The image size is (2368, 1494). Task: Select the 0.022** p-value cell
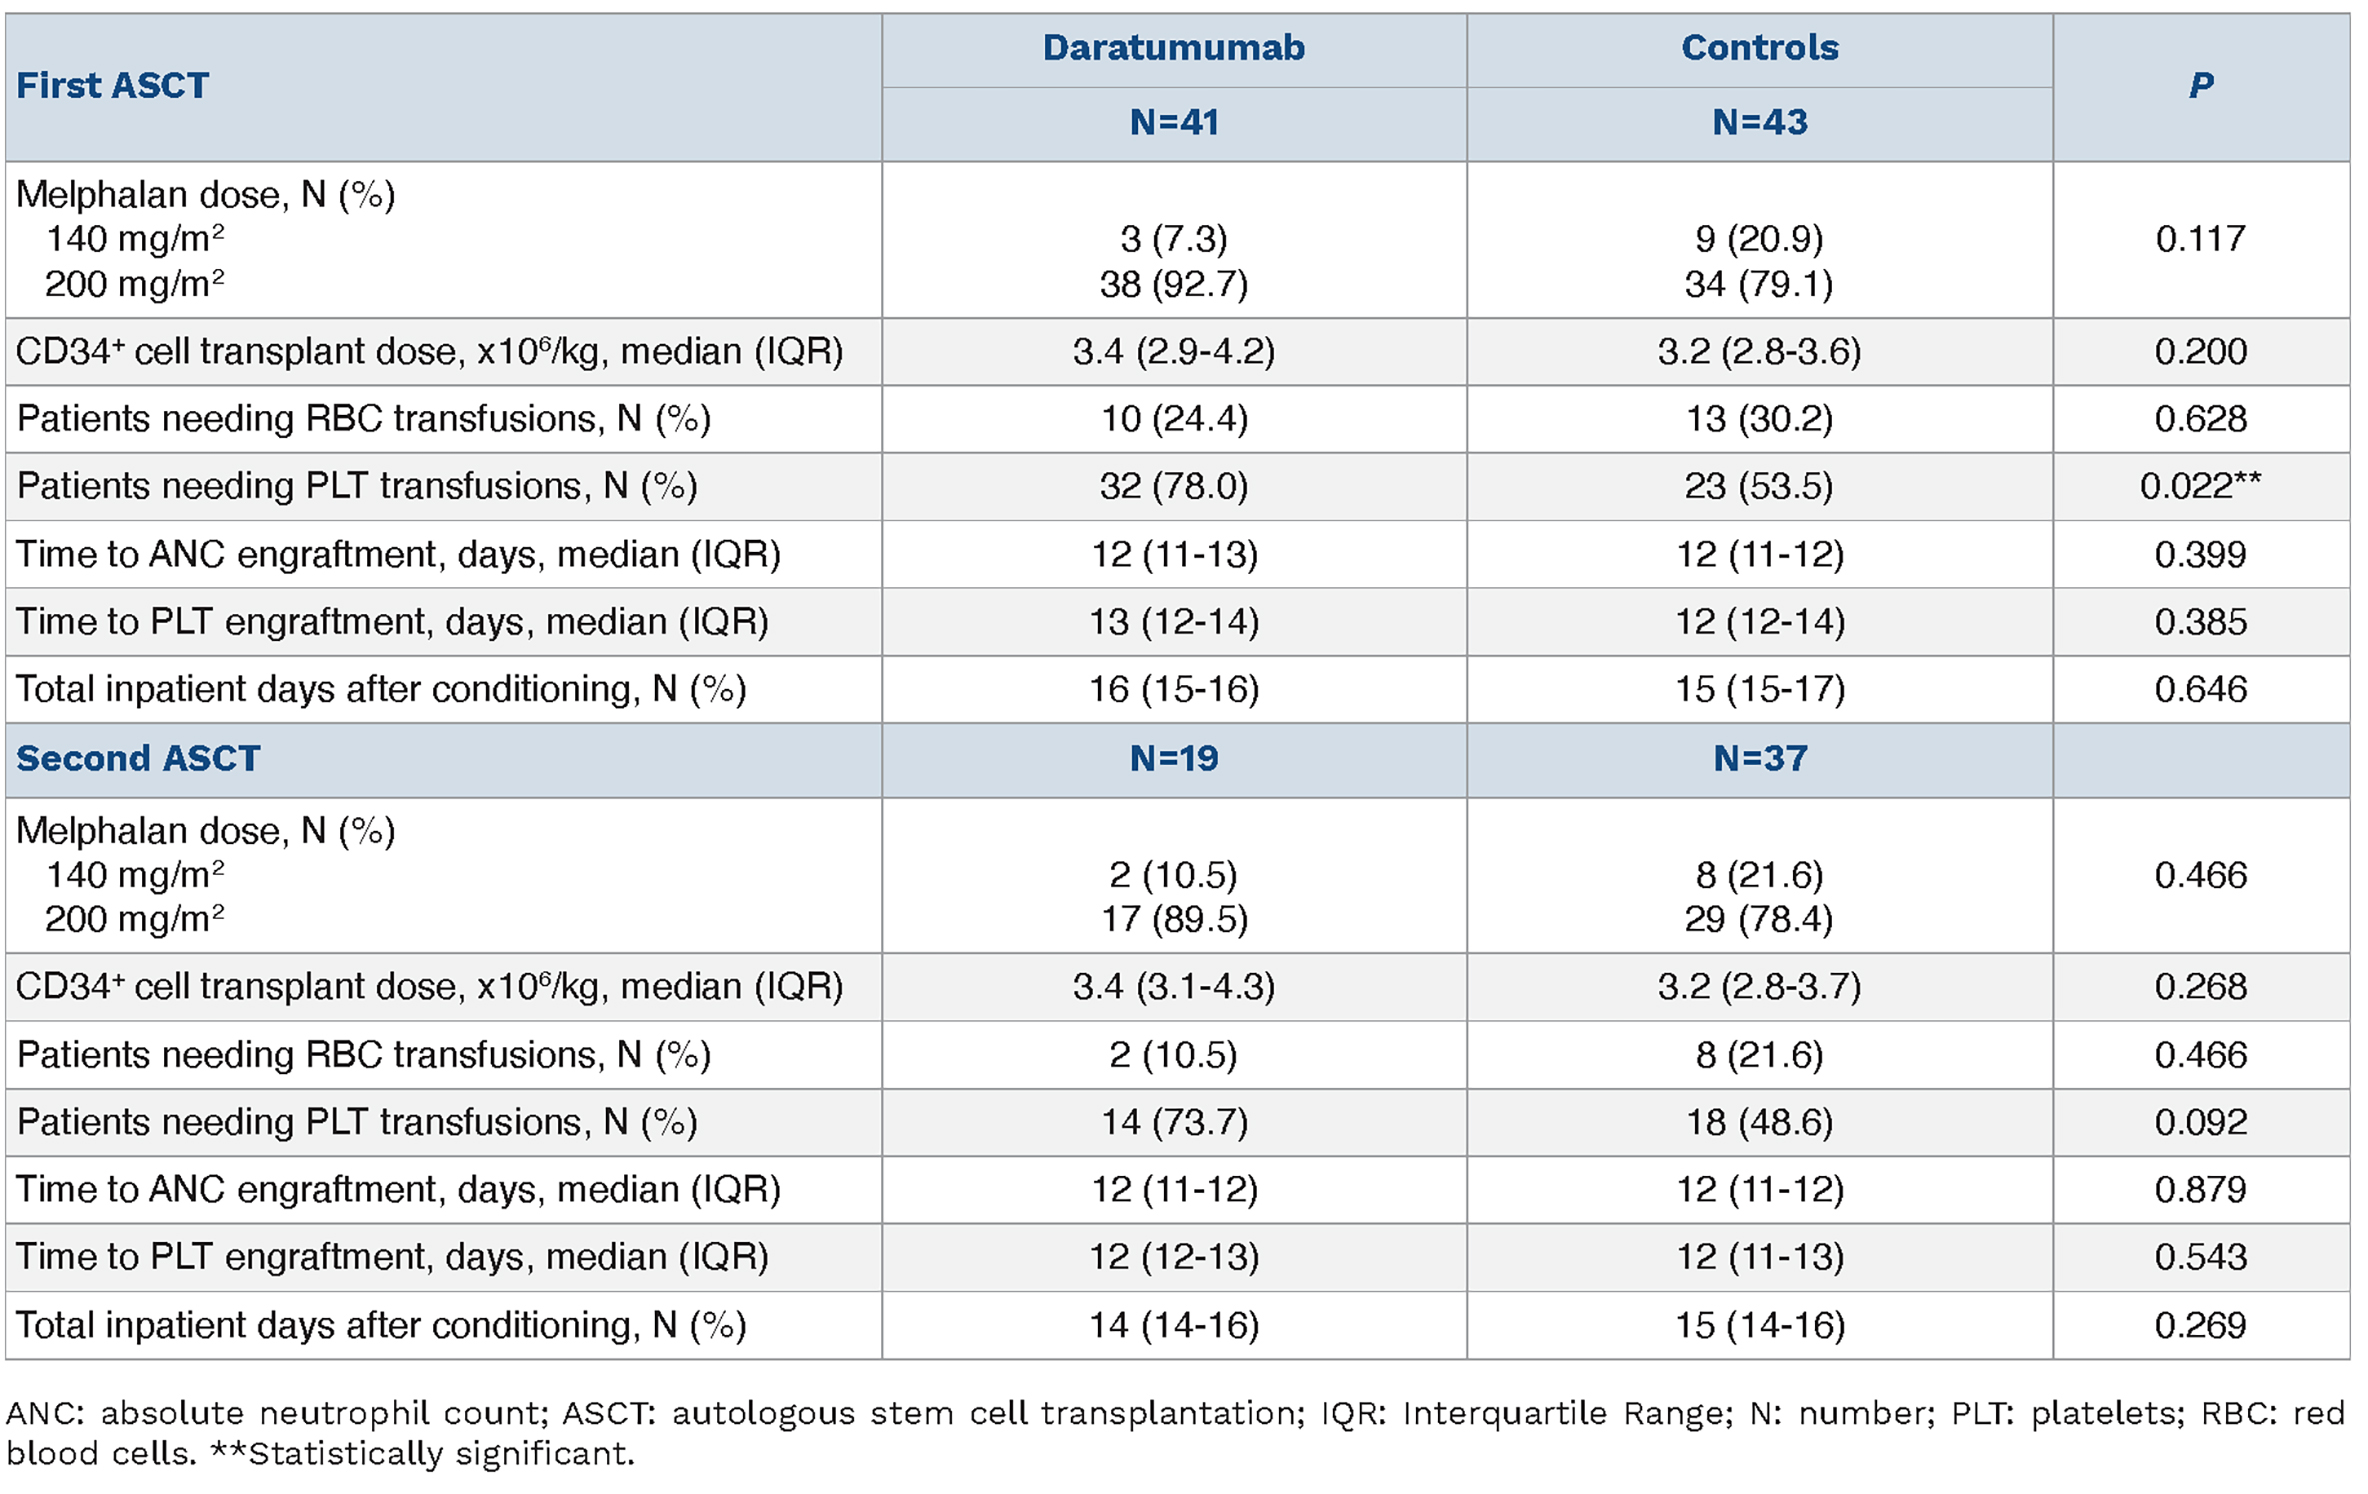[2200, 486]
